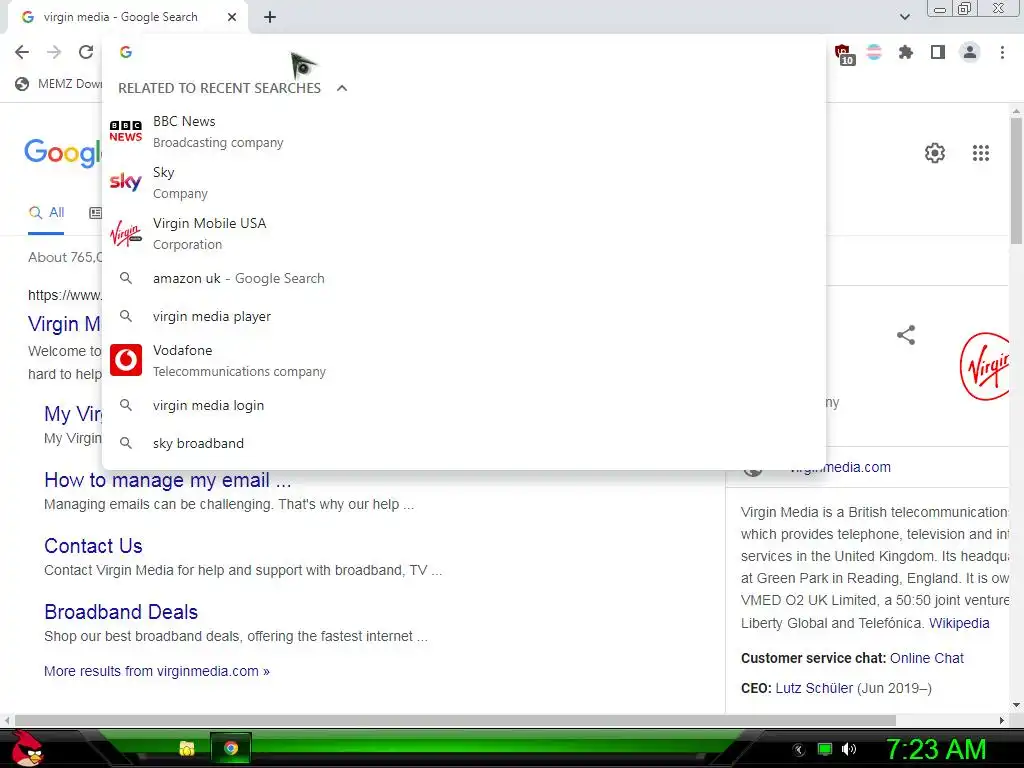Screen dimensions: 1024x768
Task: Click the speaker volume tray icon
Action: (x=848, y=749)
